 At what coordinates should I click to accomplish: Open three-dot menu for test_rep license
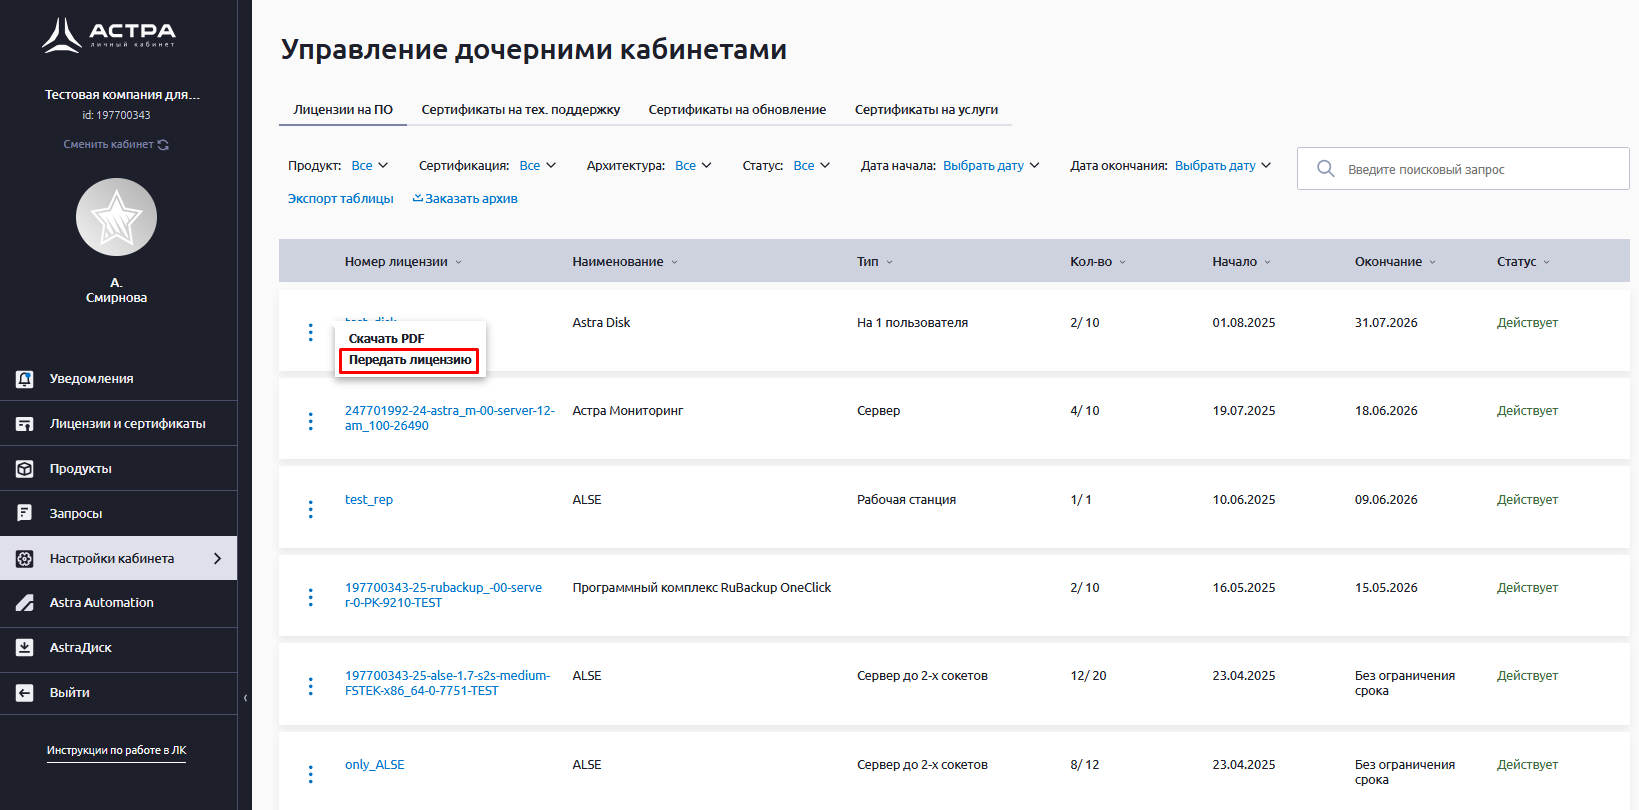tap(311, 509)
